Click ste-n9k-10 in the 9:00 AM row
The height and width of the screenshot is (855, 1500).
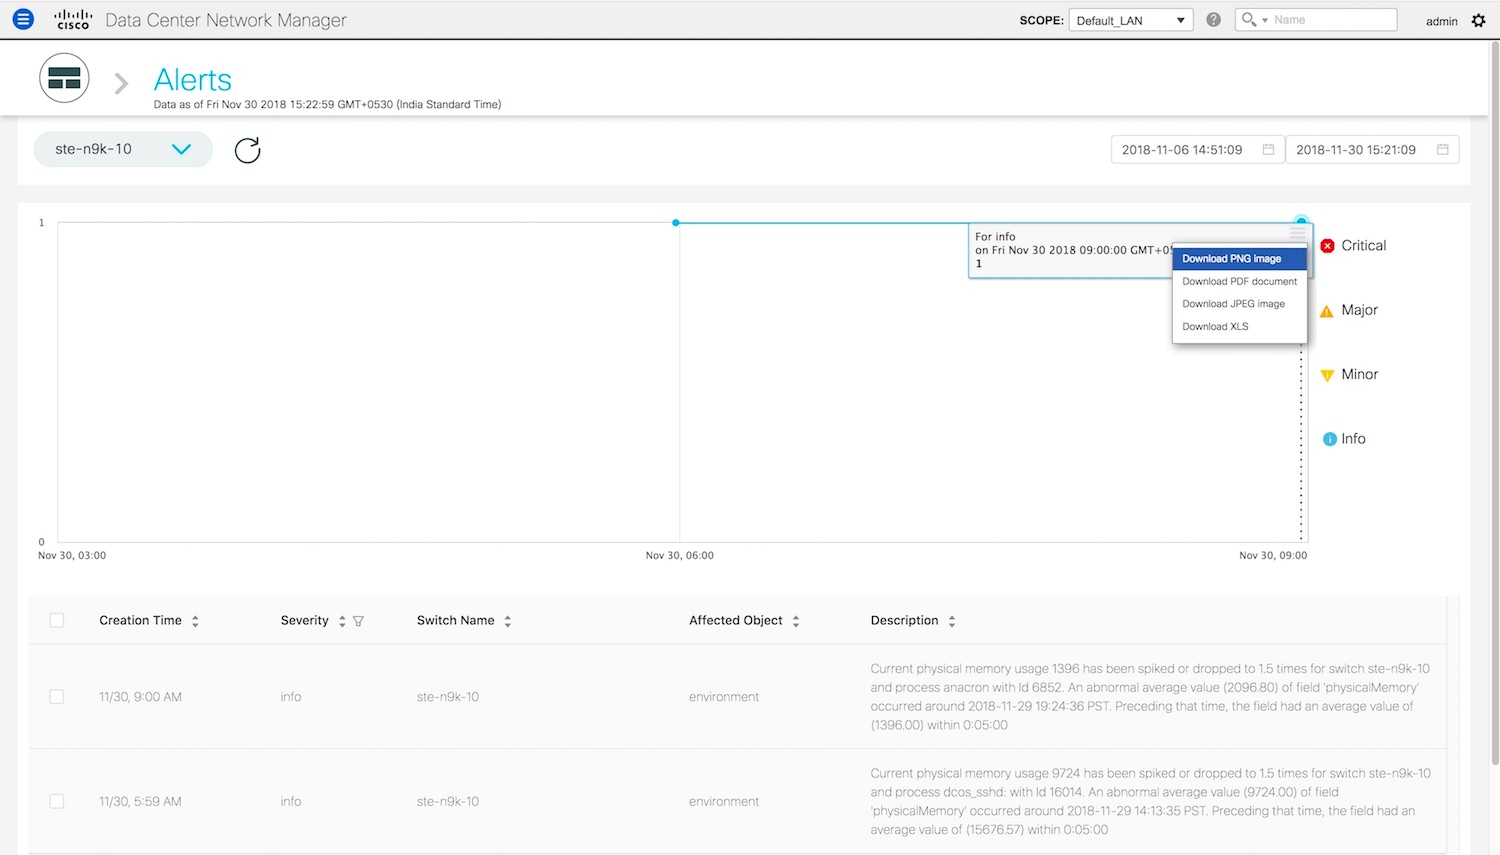click(448, 697)
